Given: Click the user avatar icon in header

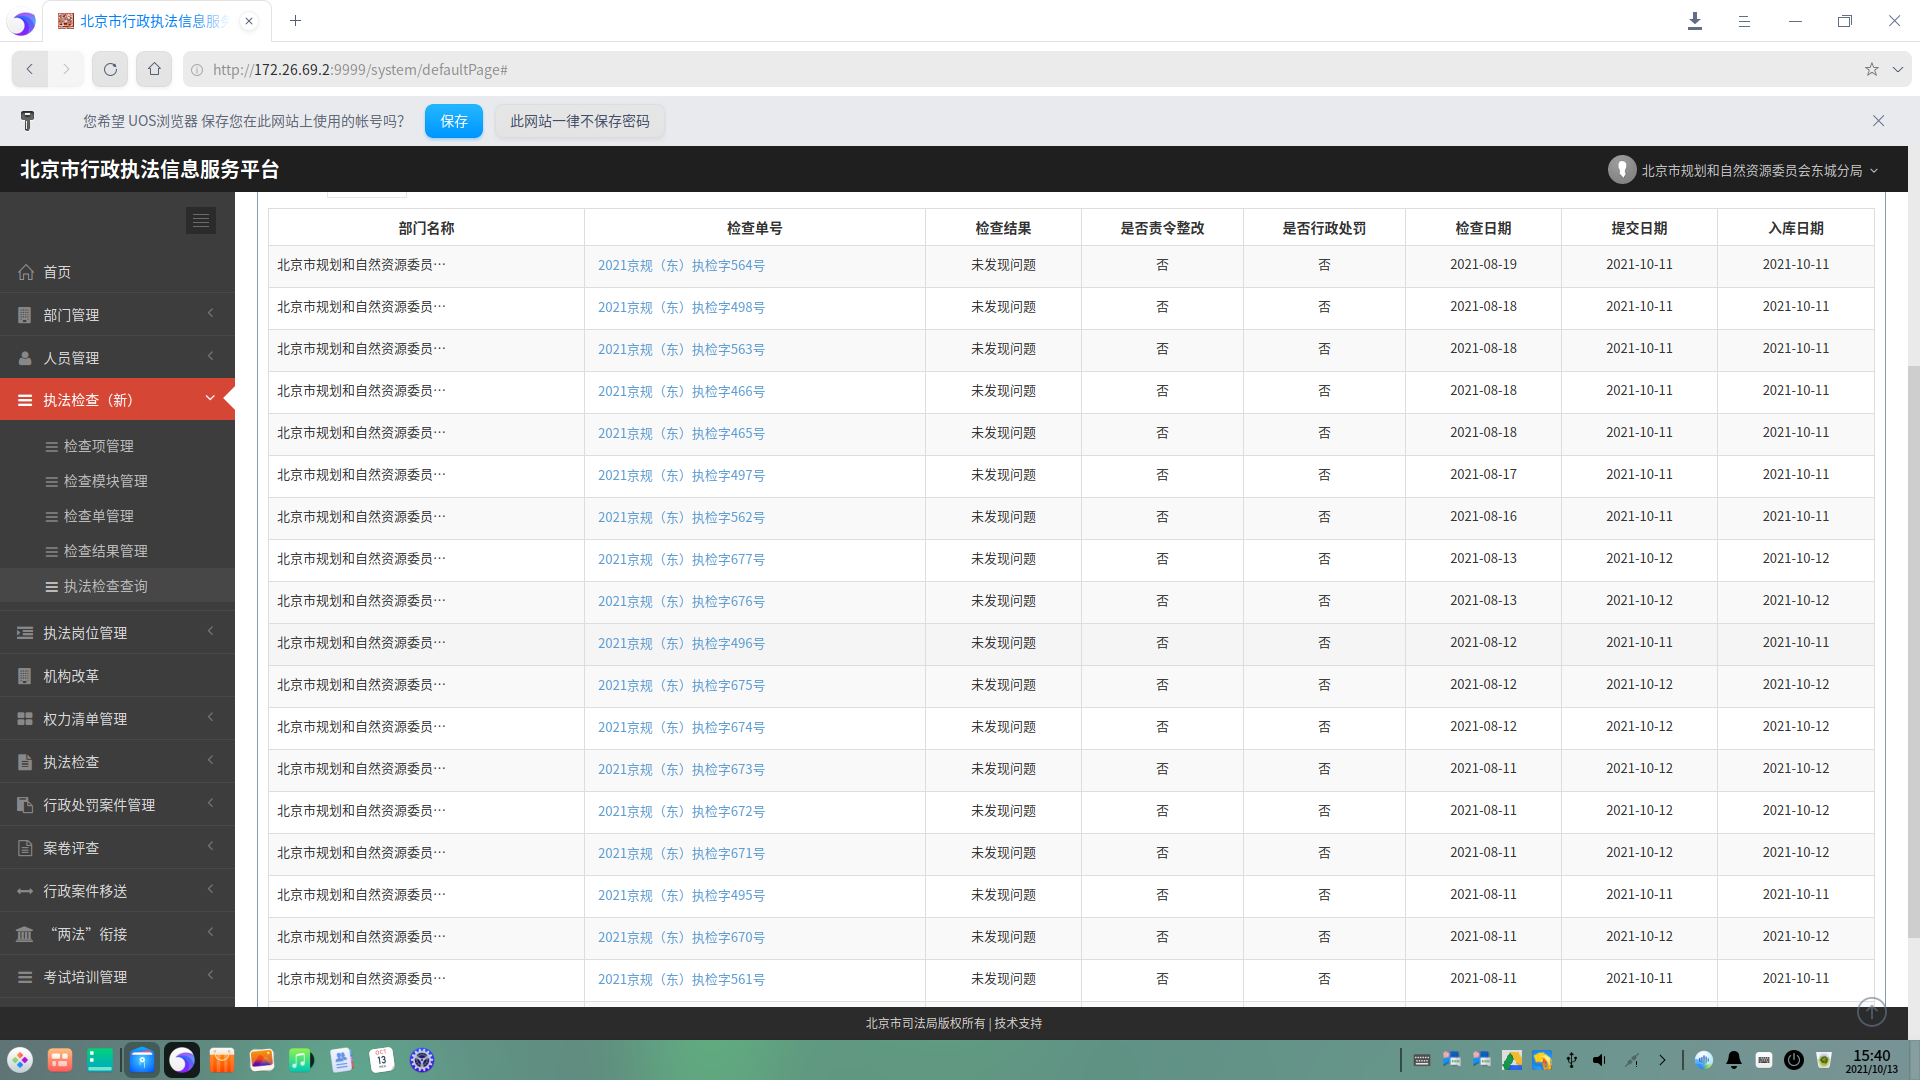Looking at the screenshot, I should click(x=1622, y=170).
